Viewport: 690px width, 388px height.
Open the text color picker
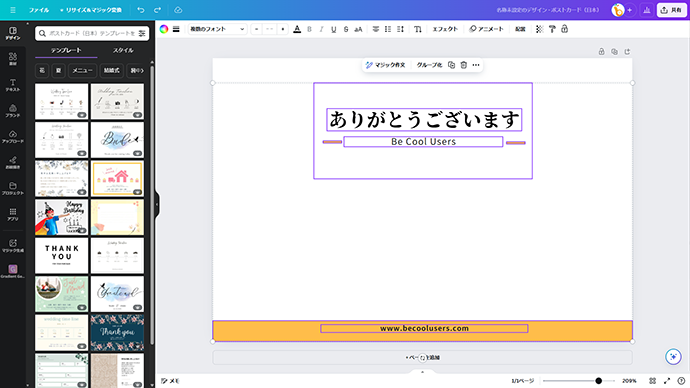pos(297,29)
